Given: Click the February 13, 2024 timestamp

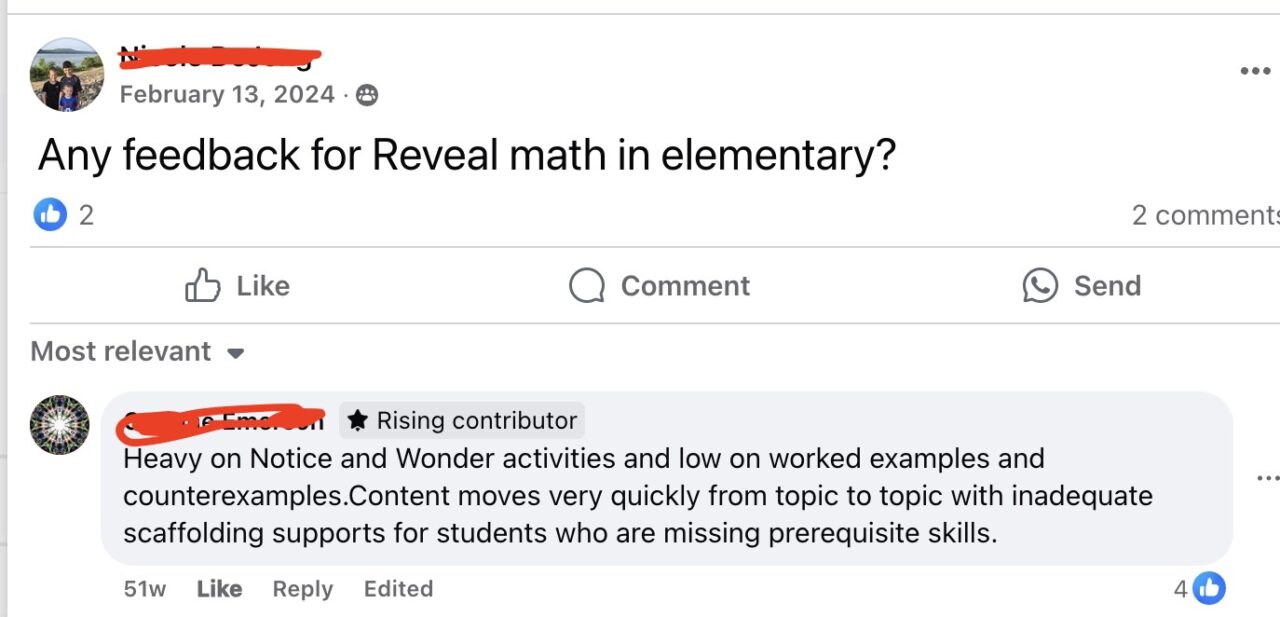Looking at the screenshot, I should click(227, 95).
